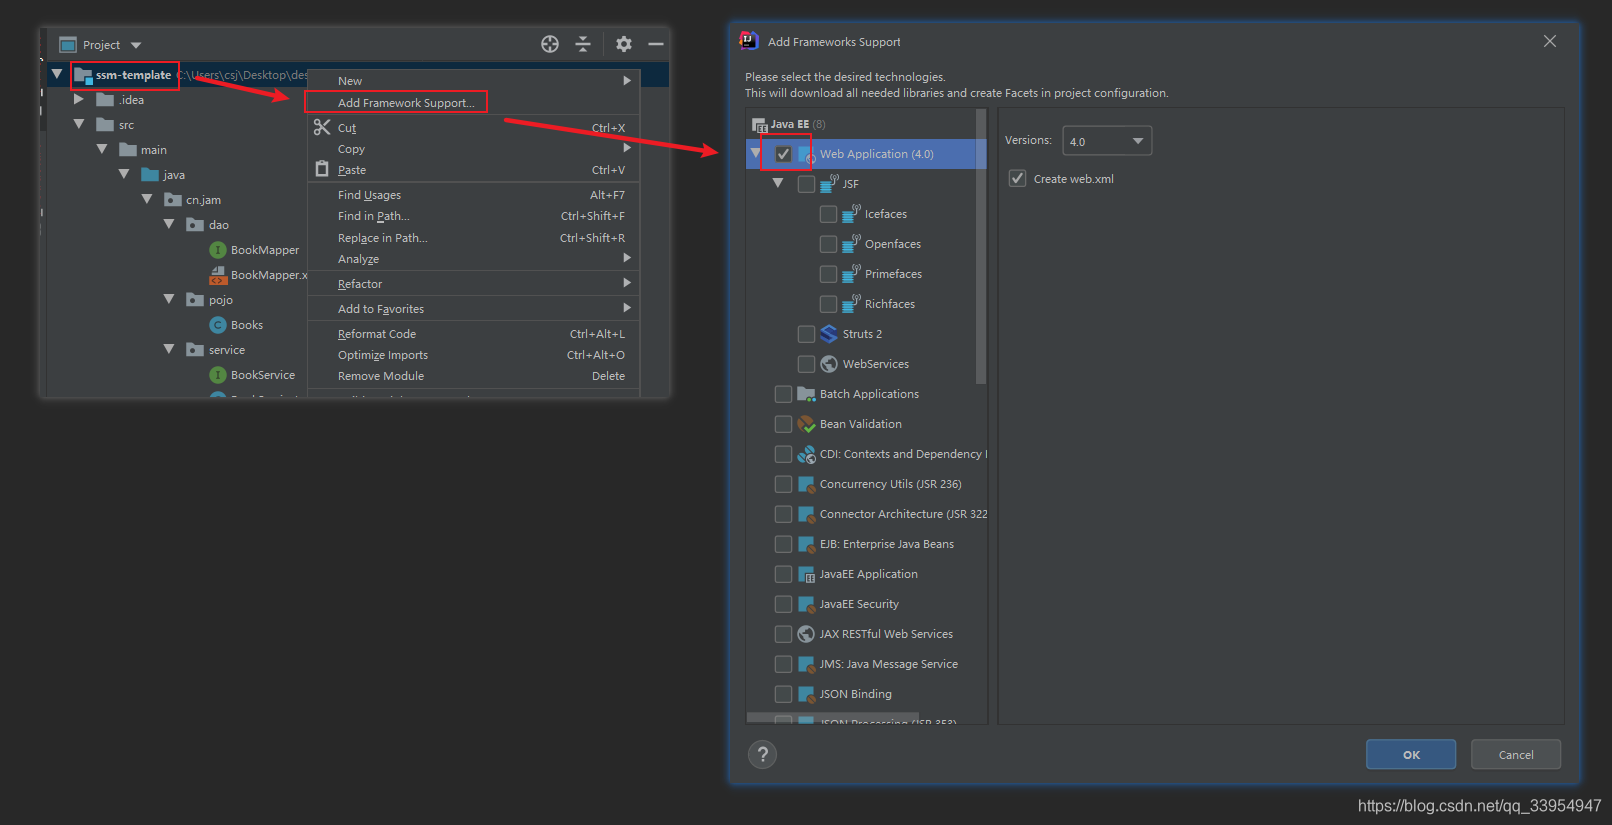Close the Add Frameworks Support dialog
The width and height of the screenshot is (1612, 825).
[x=1550, y=41]
